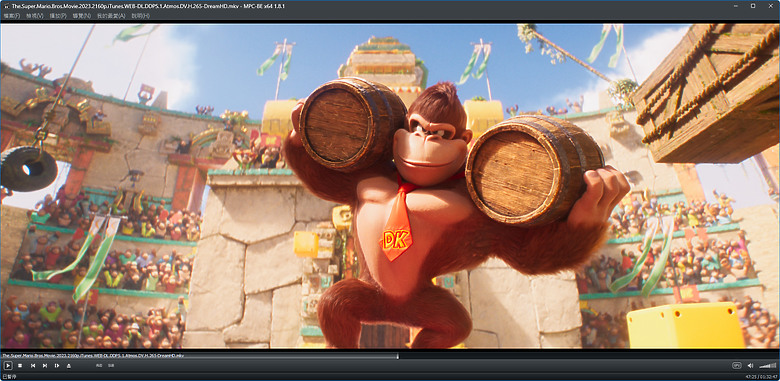Click the video frame showing Donkey Kong
Screen dimensions: 780x381
click(390, 186)
